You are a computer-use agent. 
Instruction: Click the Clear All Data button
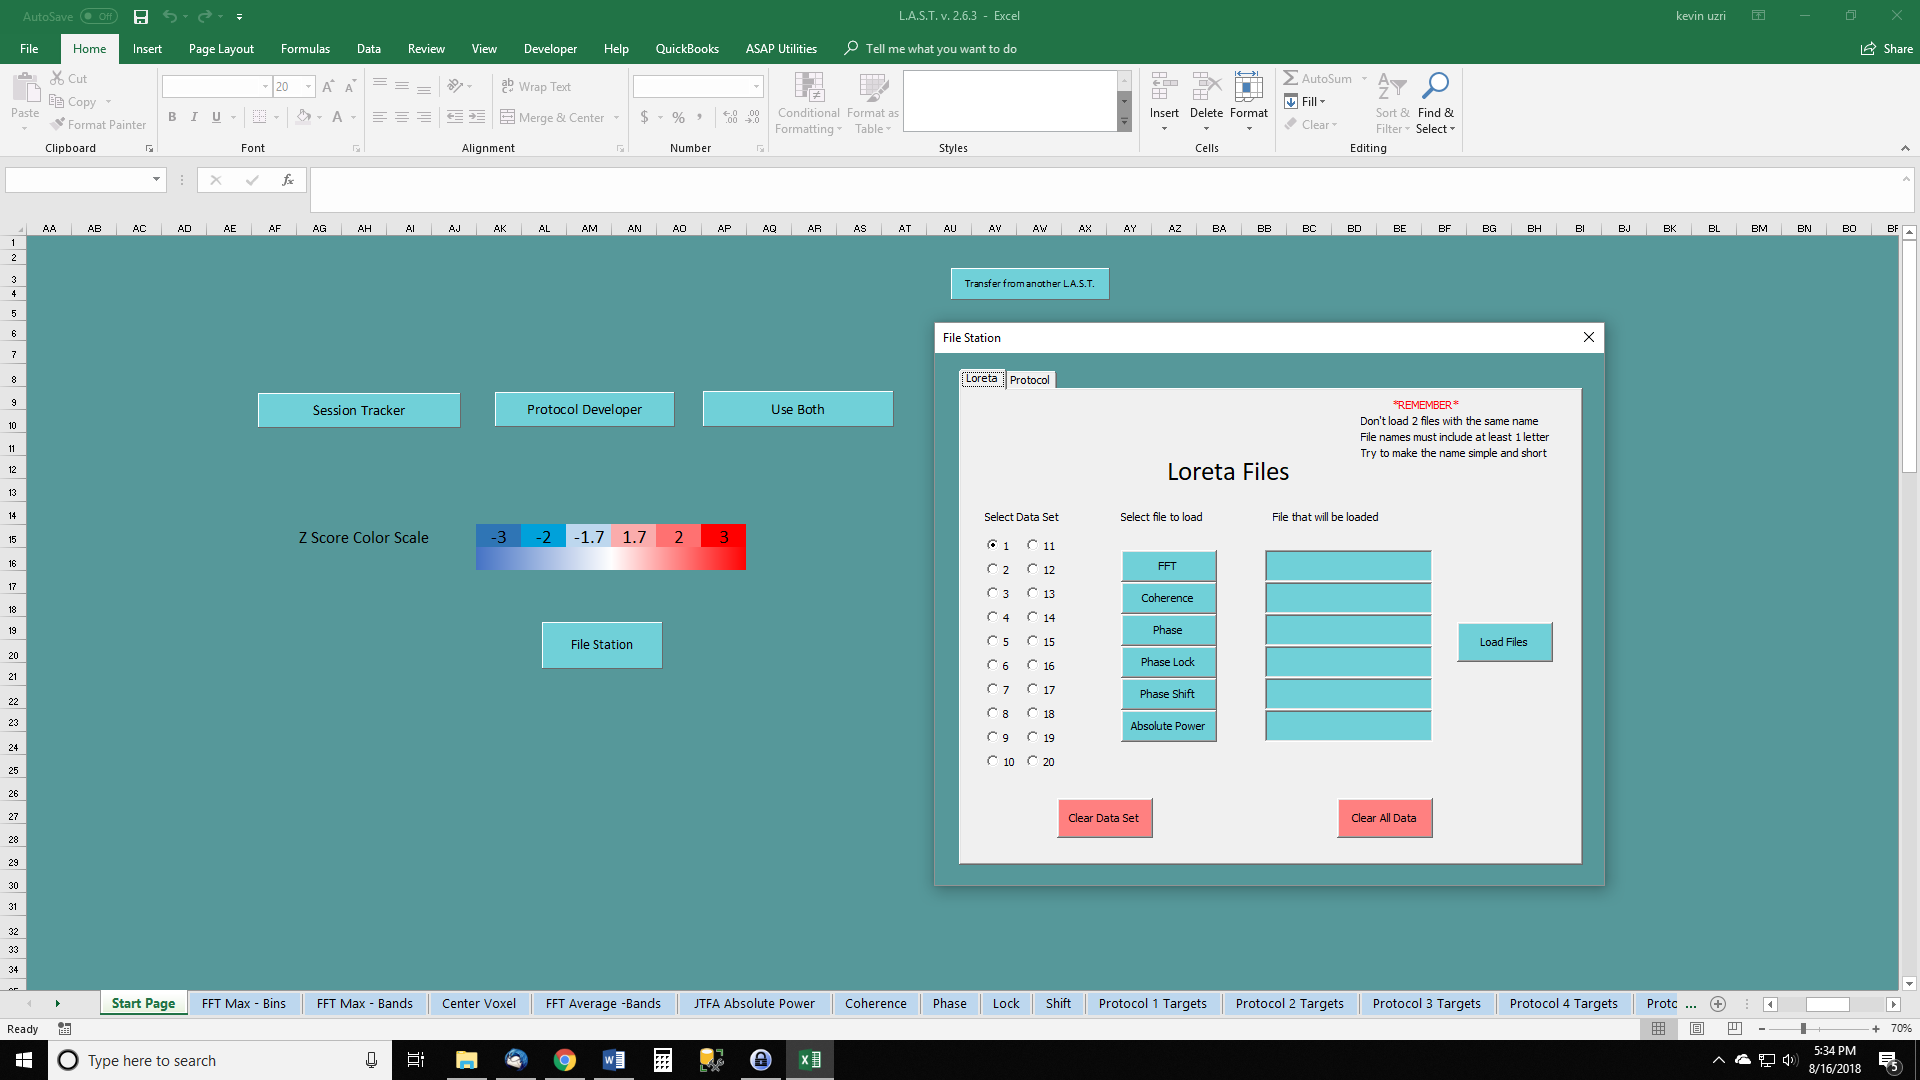1384,818
